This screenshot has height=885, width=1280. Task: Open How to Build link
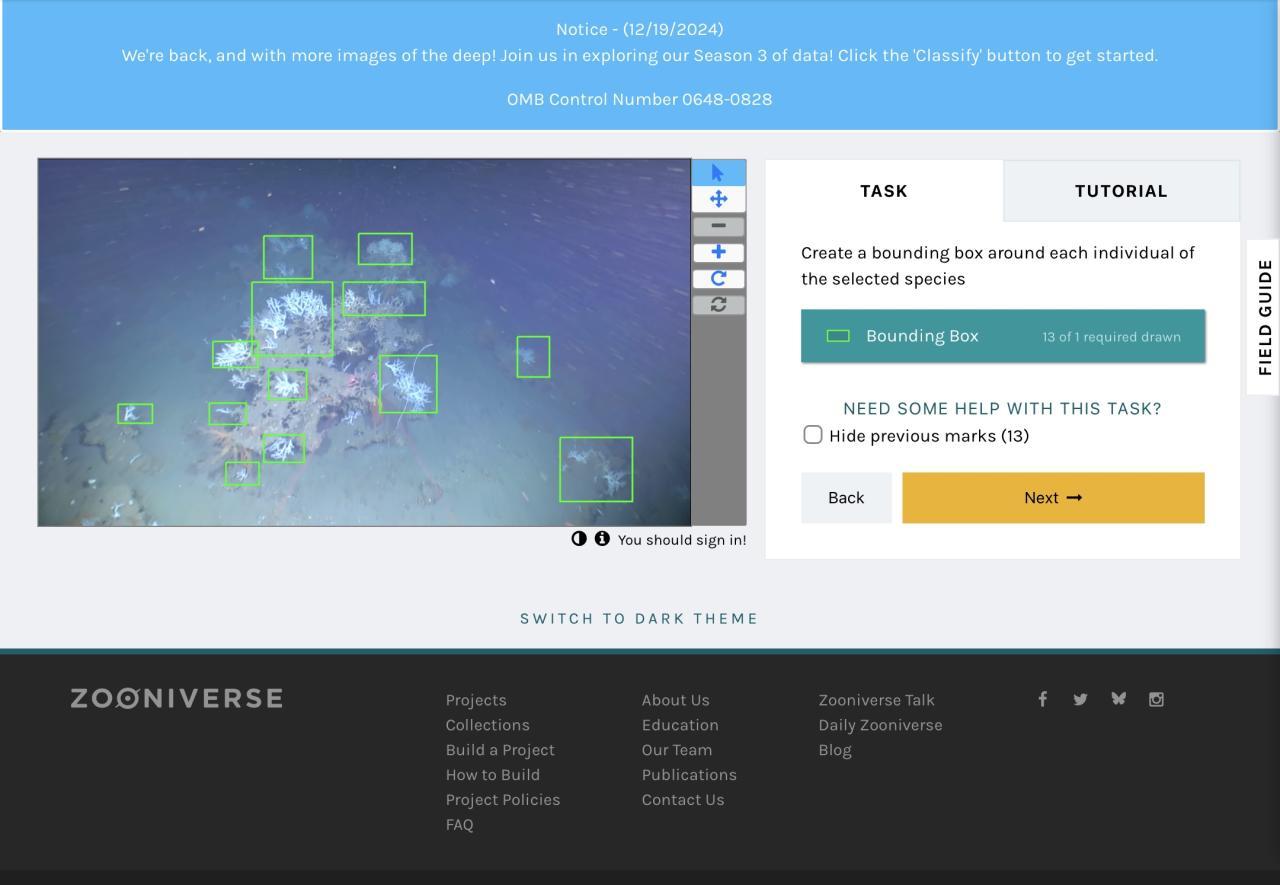click(x=493, y=775)
